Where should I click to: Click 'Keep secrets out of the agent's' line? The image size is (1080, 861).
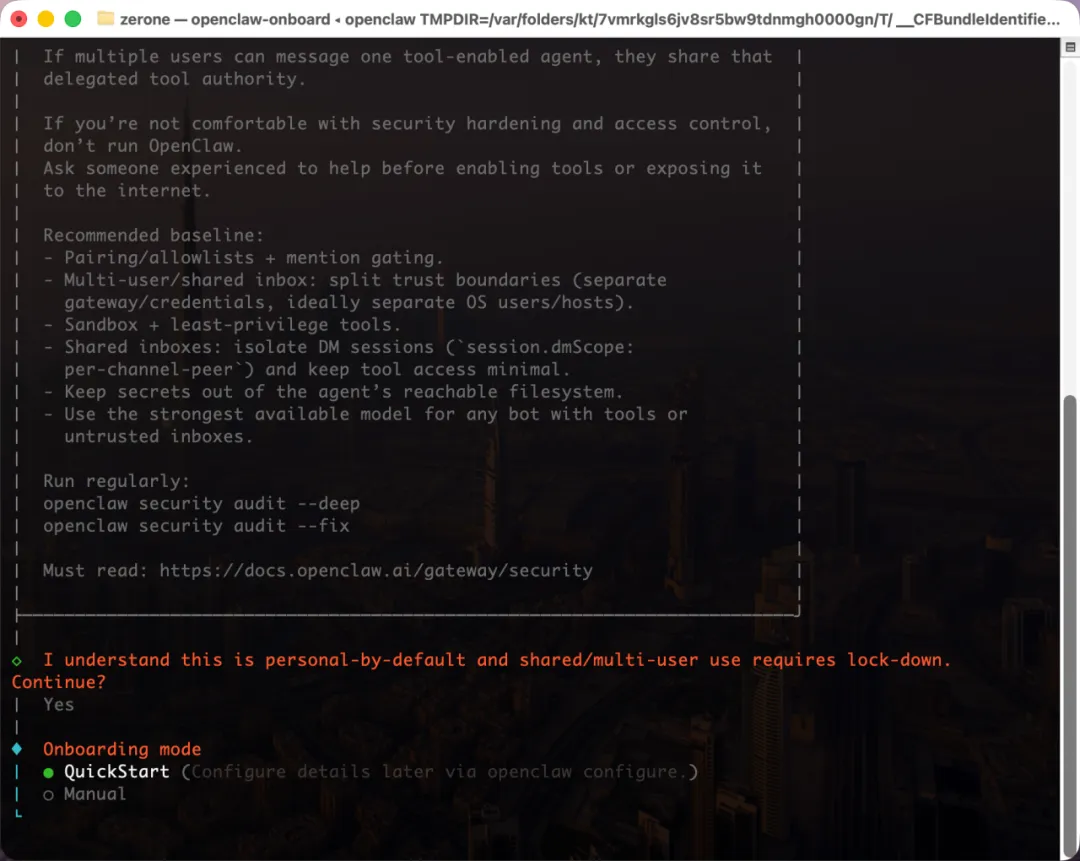point(333,392)
